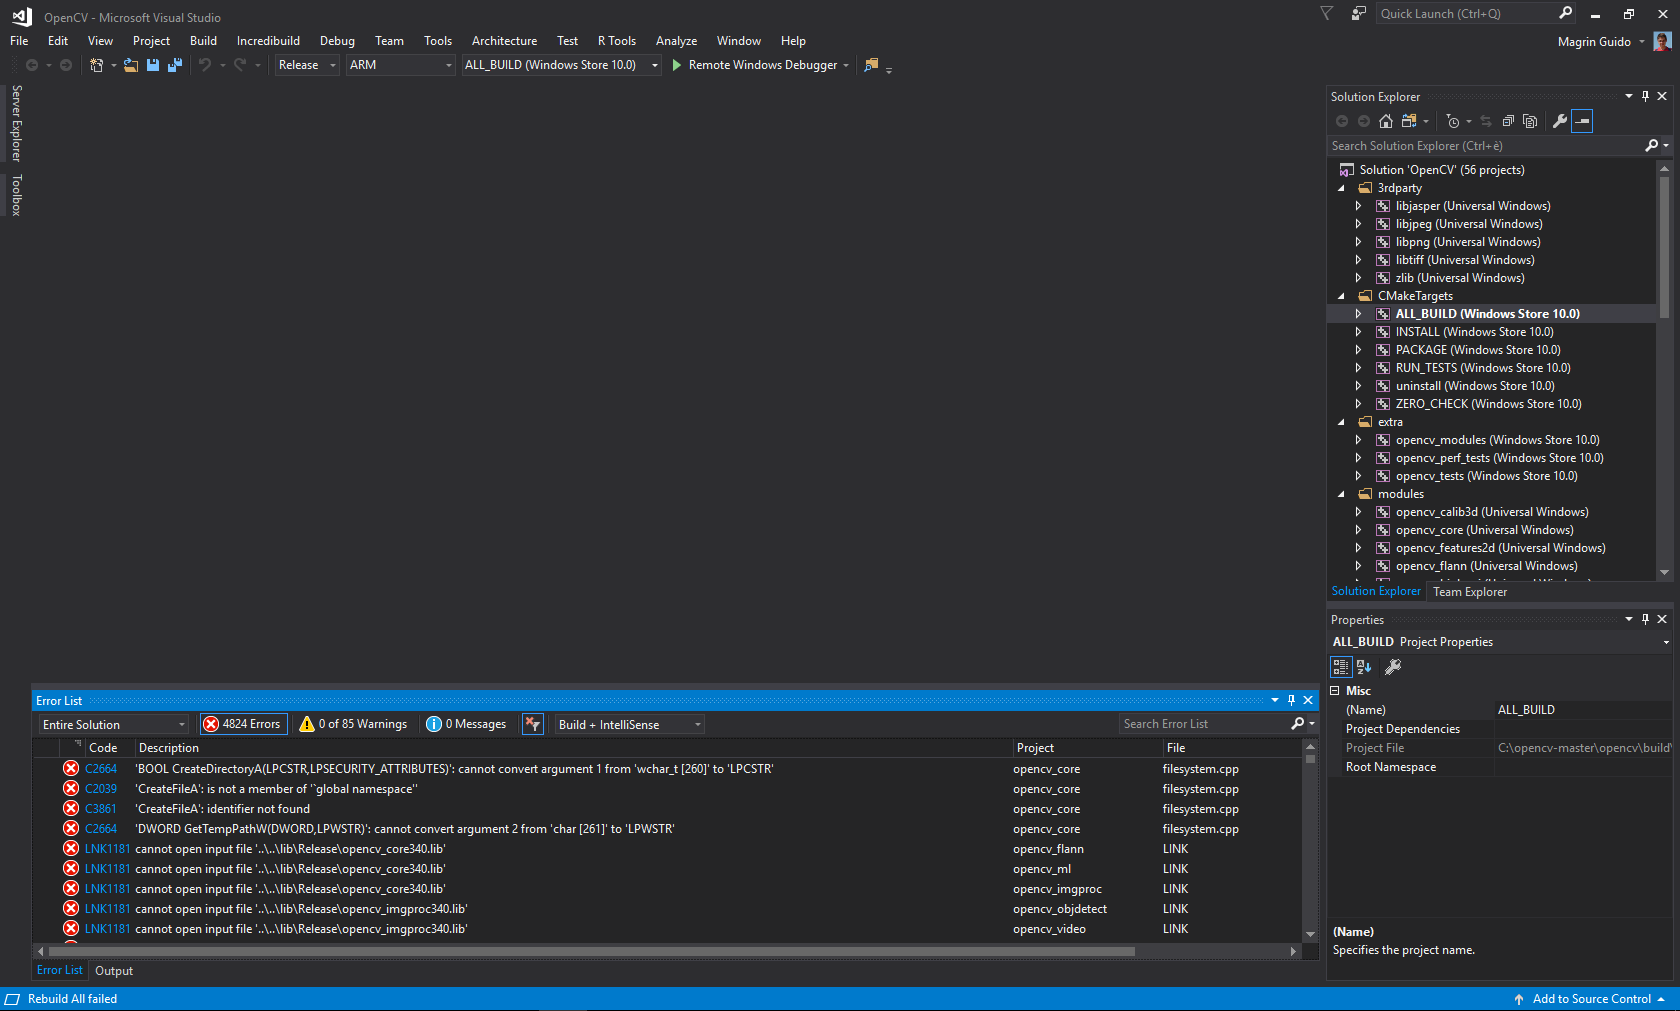1680x1011 pixels.
Task: Open the Entire Solution scope dropdown
Action: click(x=114, y=724)
